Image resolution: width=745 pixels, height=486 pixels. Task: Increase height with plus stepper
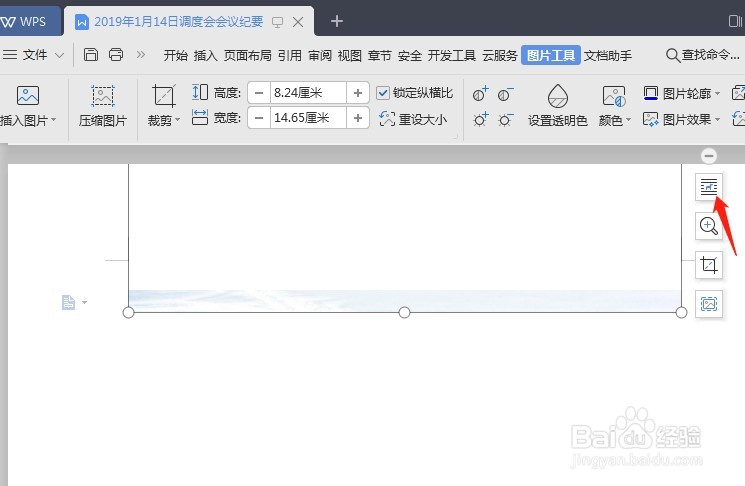[x=358, y=93]
